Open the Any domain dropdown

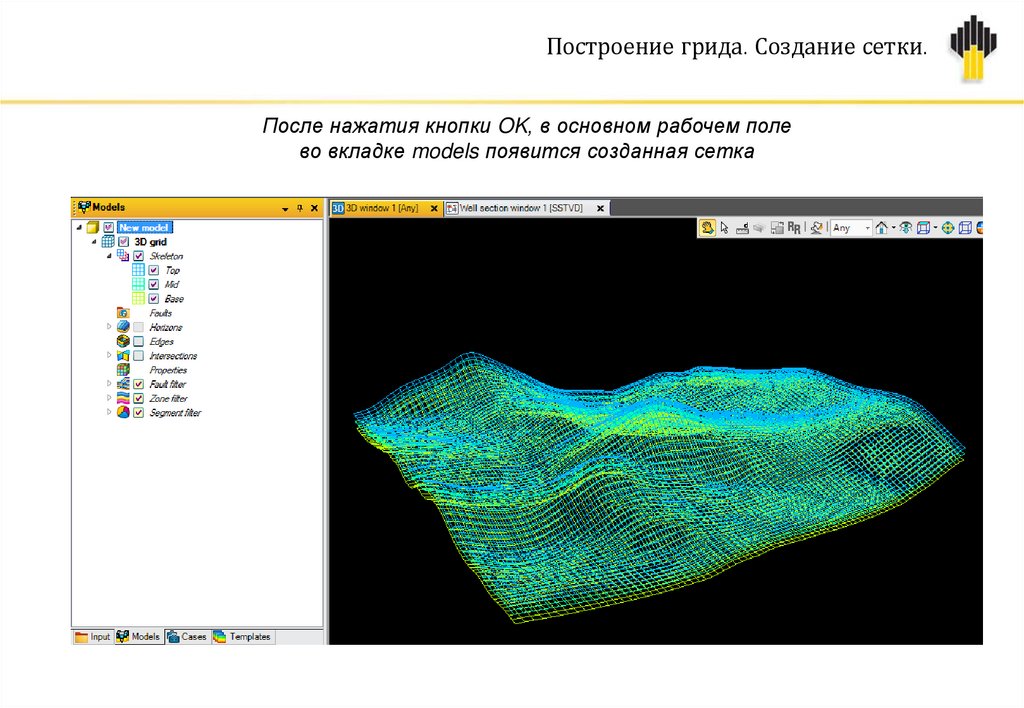click(866, 228)
